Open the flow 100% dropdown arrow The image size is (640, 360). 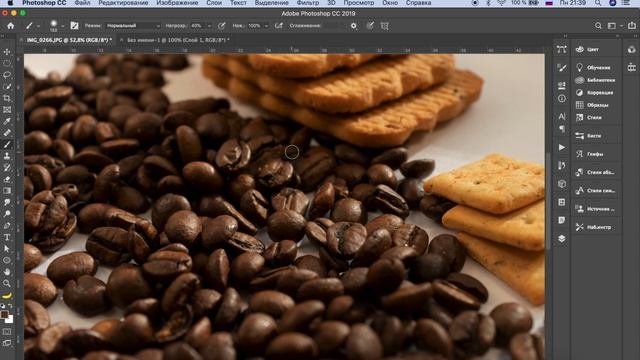266,26
